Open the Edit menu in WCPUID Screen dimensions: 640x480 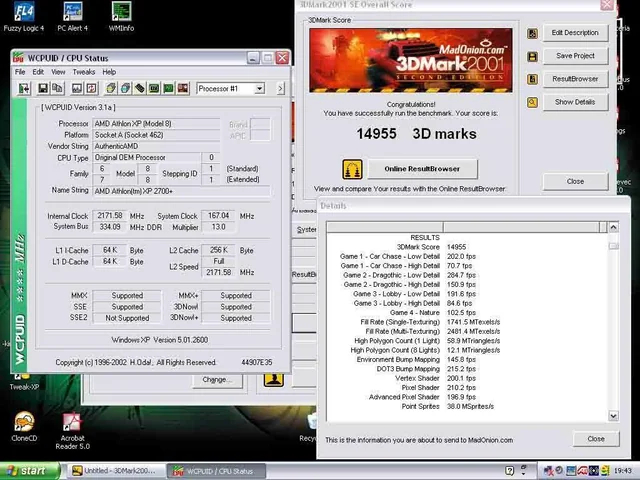coord(38,72)
